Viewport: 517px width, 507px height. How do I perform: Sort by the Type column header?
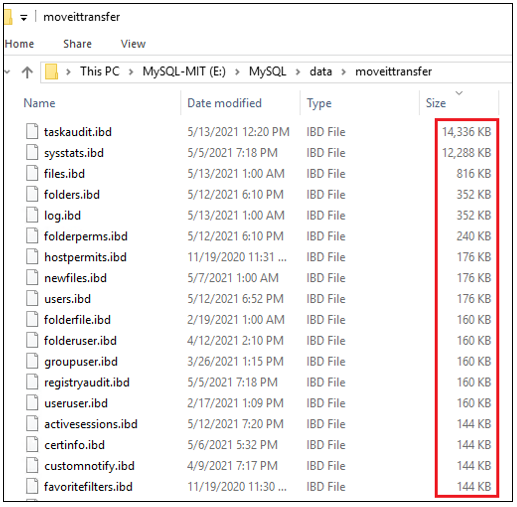(x=319, y=103)
